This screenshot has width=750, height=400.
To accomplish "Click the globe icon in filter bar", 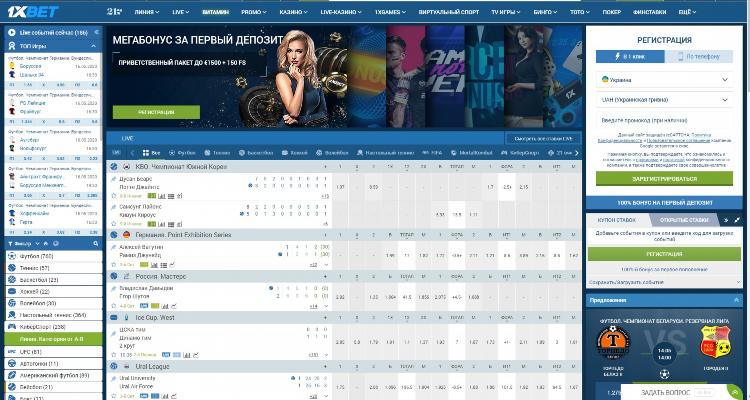I will click(56, 244).
